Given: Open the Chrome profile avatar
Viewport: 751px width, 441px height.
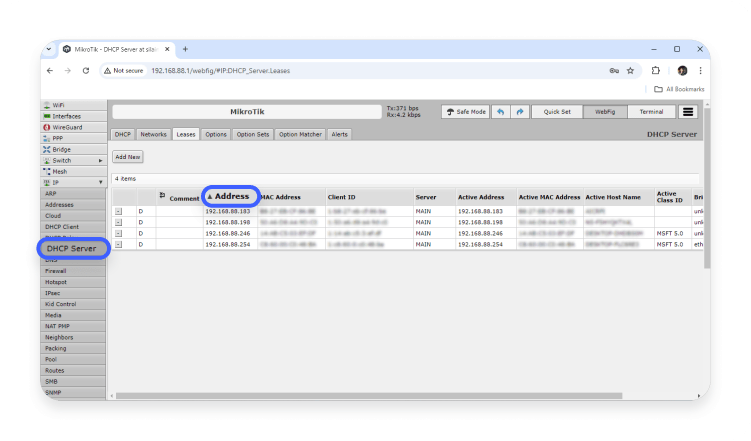Looking at the screenshot, I should point(683,70).
